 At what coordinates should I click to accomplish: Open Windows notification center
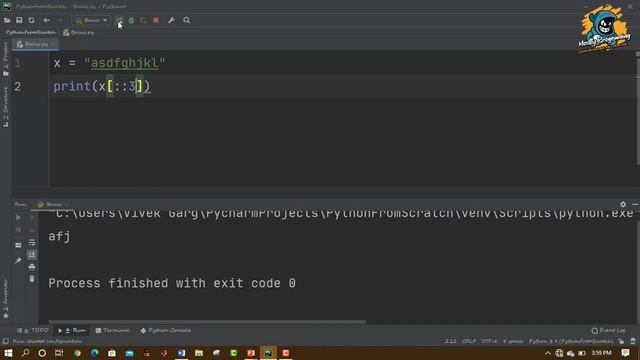(625, 353)
